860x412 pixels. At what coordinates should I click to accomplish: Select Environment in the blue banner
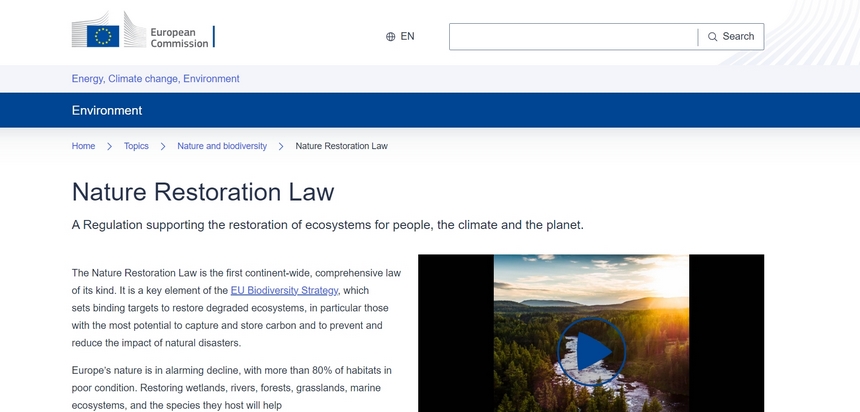click(107, 110)
